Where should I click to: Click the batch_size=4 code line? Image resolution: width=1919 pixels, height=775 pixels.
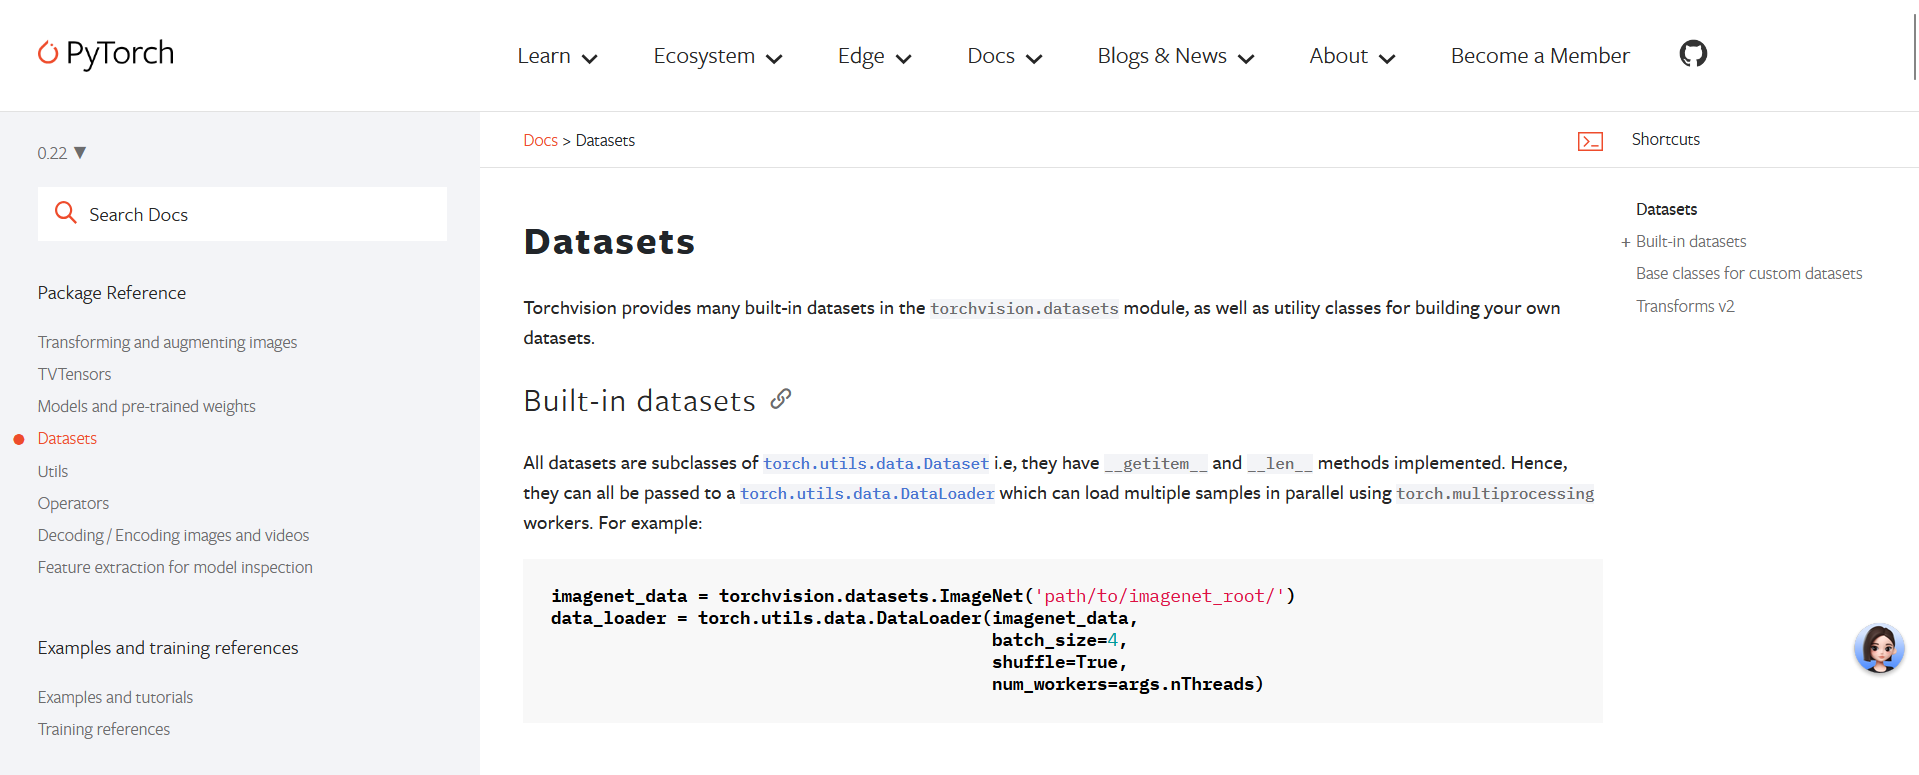click(1060, 640)
